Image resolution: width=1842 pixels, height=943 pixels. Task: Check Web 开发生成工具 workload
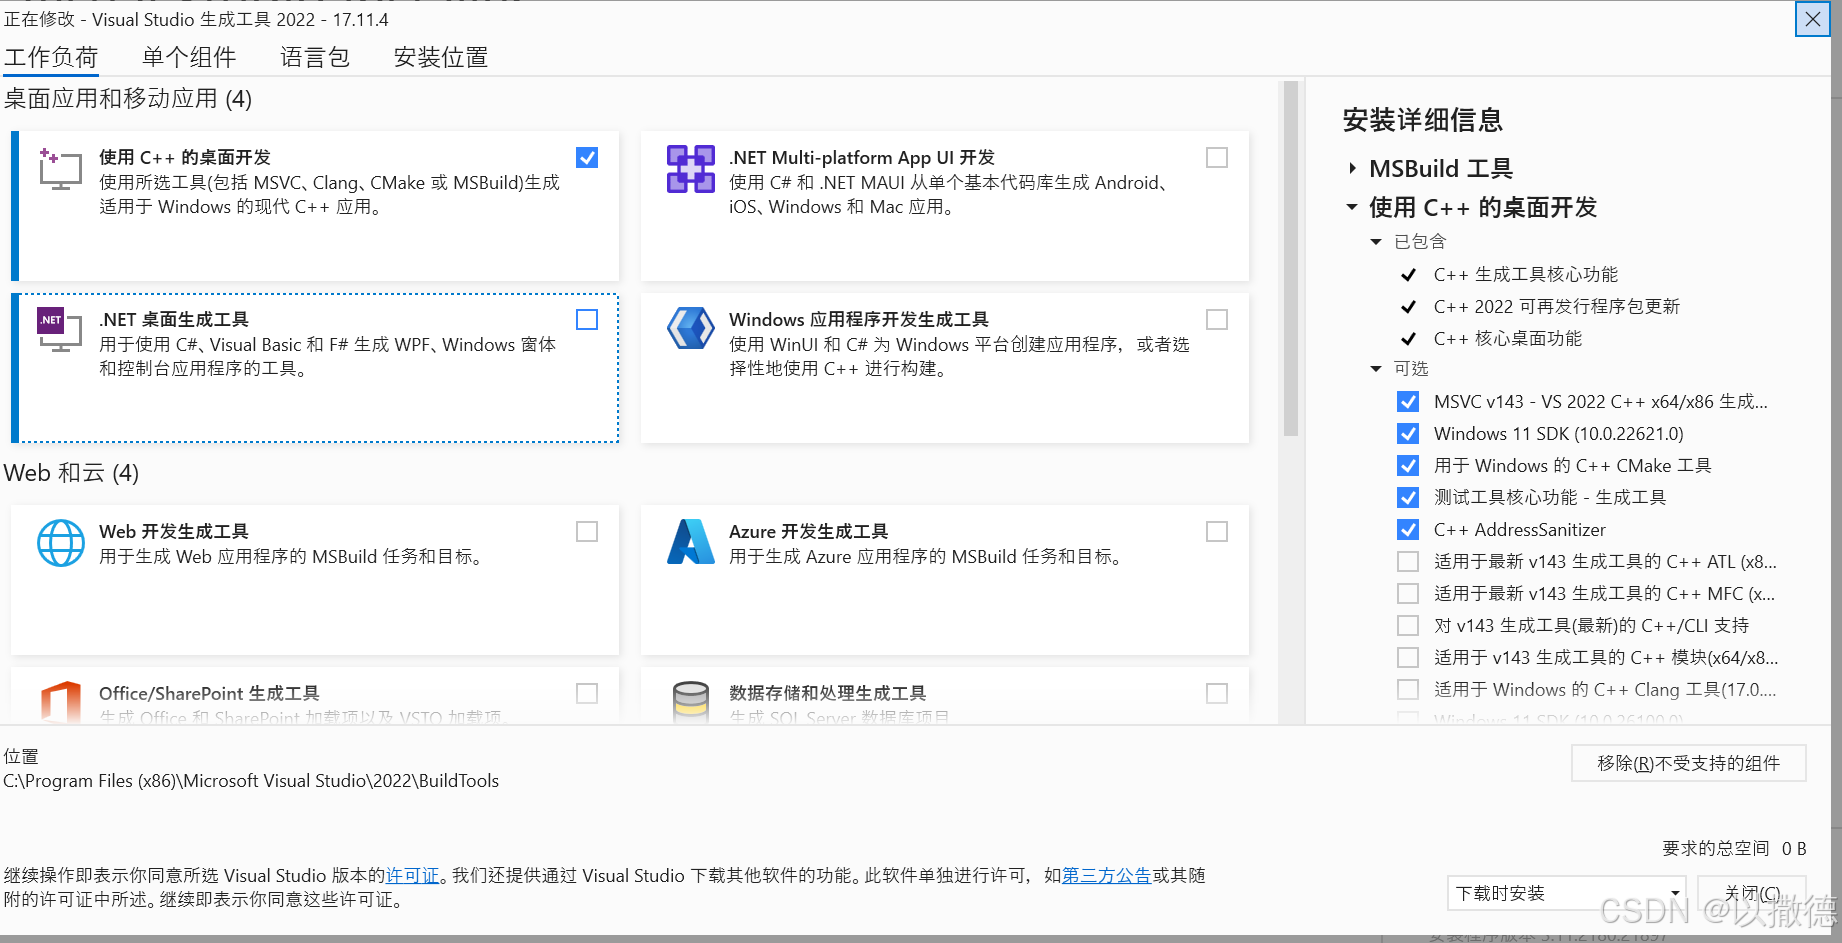tap(587, 532)
